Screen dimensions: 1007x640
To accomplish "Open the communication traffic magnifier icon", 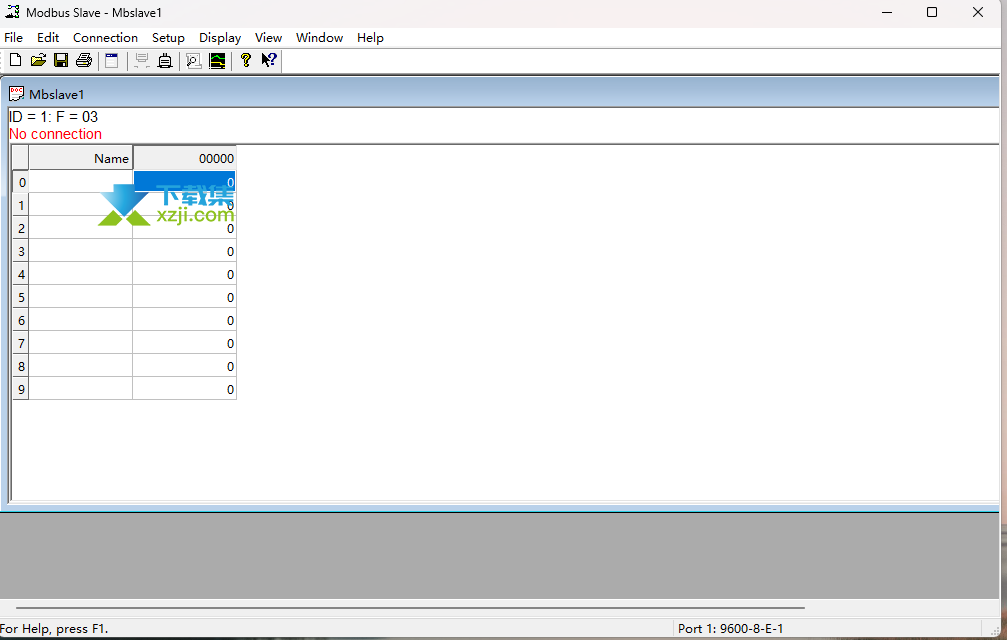I will coord(193,60).
